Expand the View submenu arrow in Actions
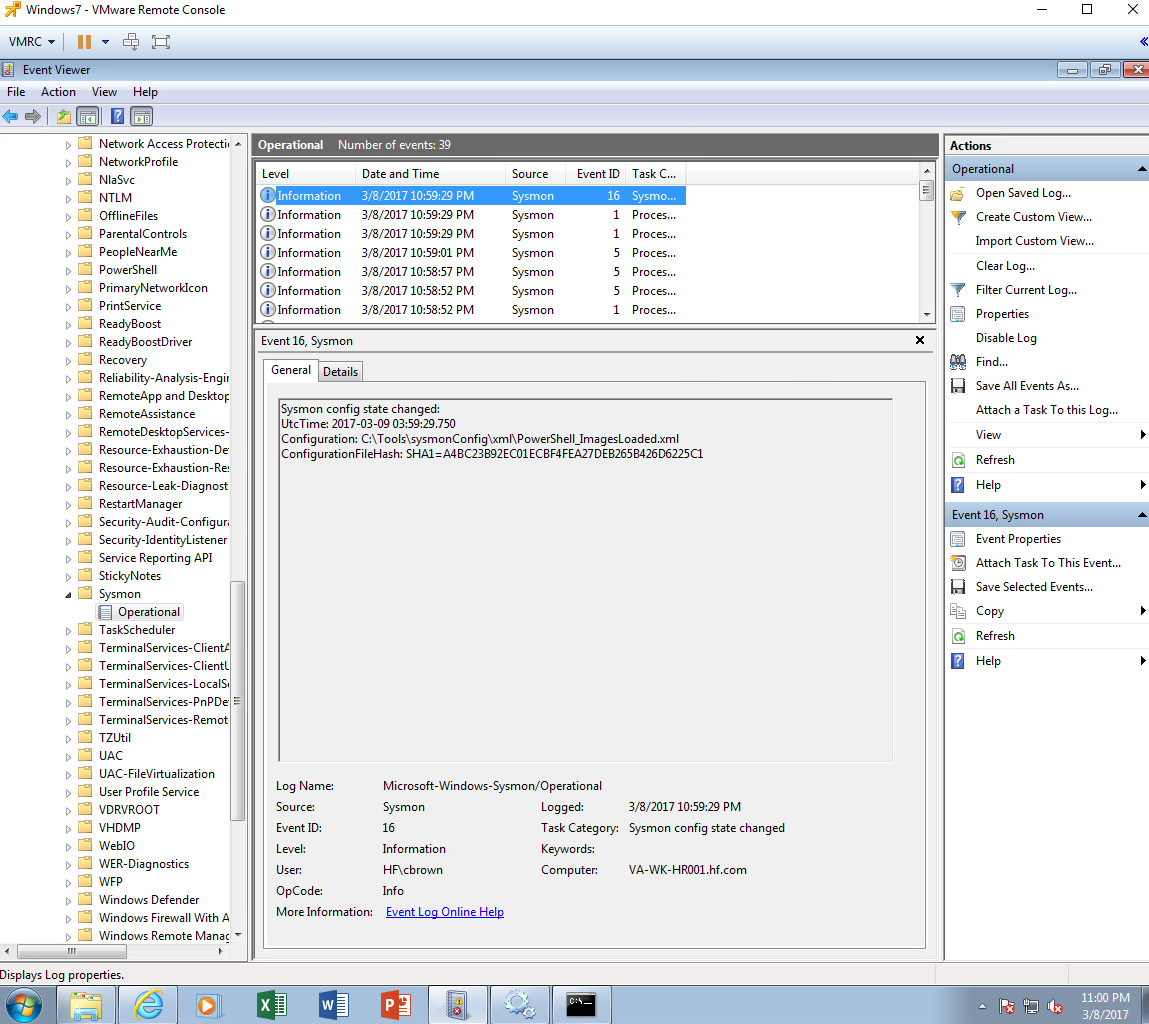Screen dimensions: 1149x1024 click(1142, 435)
